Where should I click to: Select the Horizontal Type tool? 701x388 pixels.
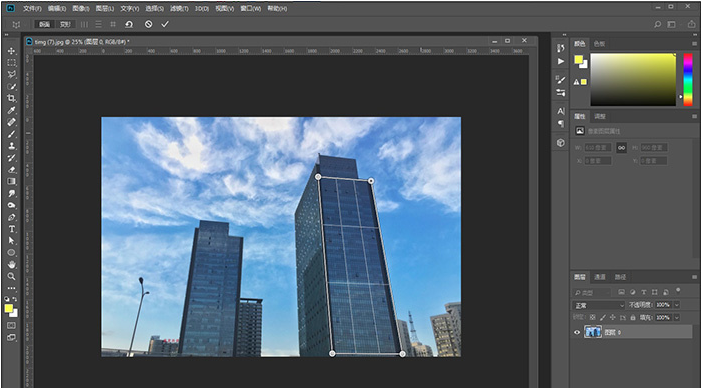coord(12,229)
